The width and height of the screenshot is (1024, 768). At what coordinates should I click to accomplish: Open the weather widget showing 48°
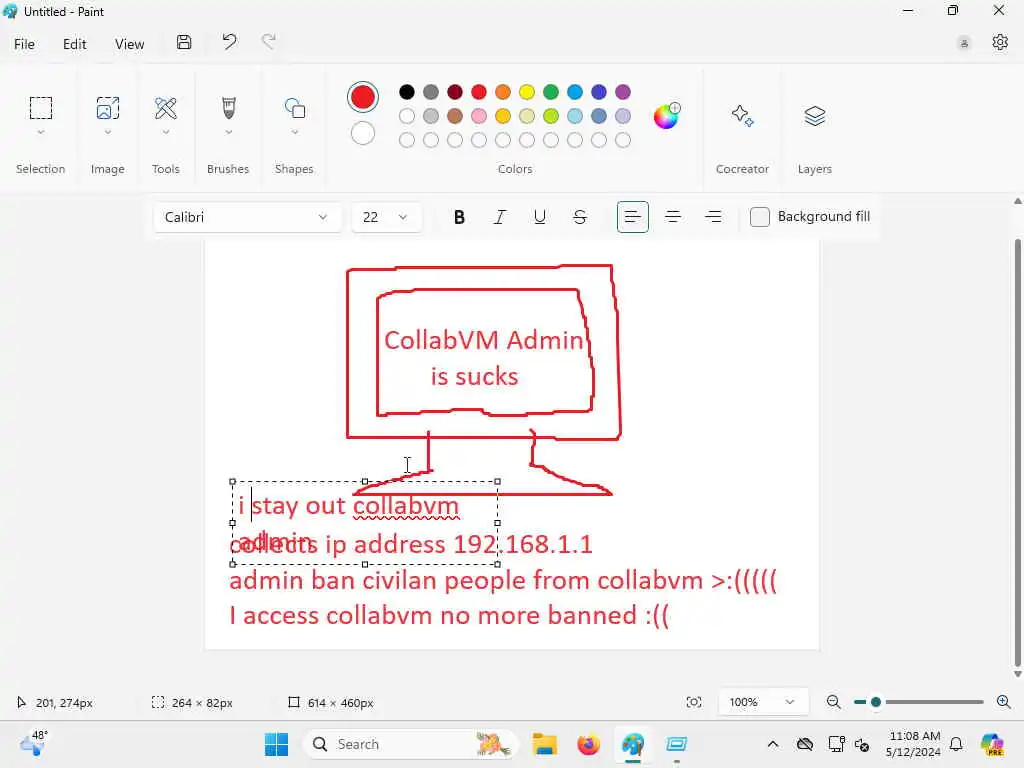tap(34, 743)
